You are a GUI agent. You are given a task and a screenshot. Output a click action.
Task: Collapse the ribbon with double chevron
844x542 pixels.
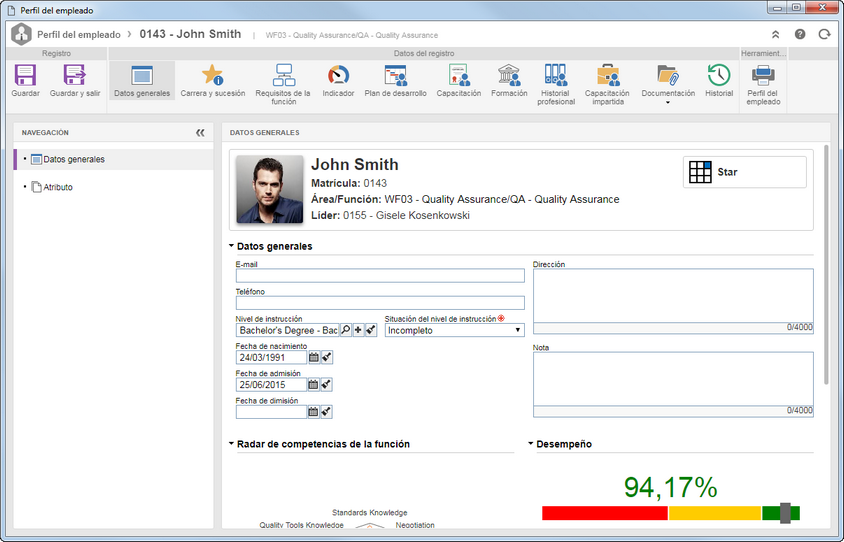[x=776, y=34]
